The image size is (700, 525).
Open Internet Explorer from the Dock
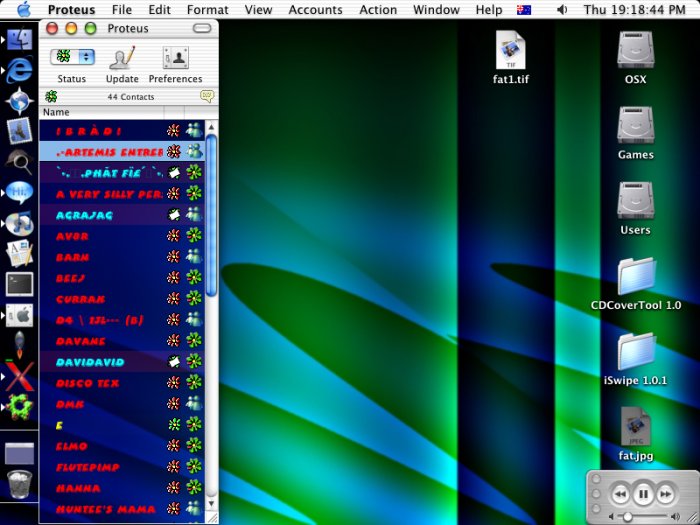point(19,69)
